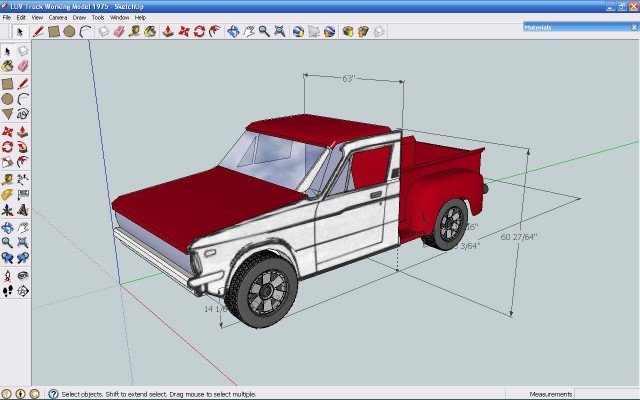Activate the Walk tool (footprints icon)
The width and height of the screenshot is (640, 400).
pyautogui.click(x=8, y=291)
